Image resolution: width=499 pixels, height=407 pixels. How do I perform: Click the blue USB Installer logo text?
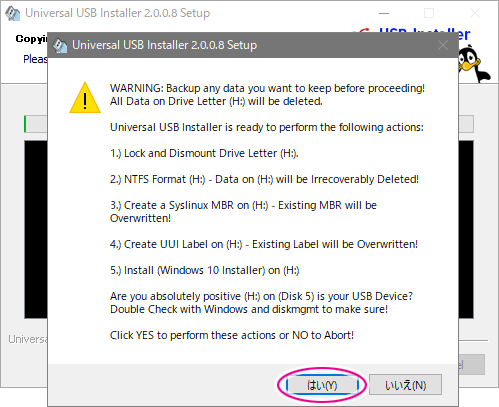tap(424, 33)
